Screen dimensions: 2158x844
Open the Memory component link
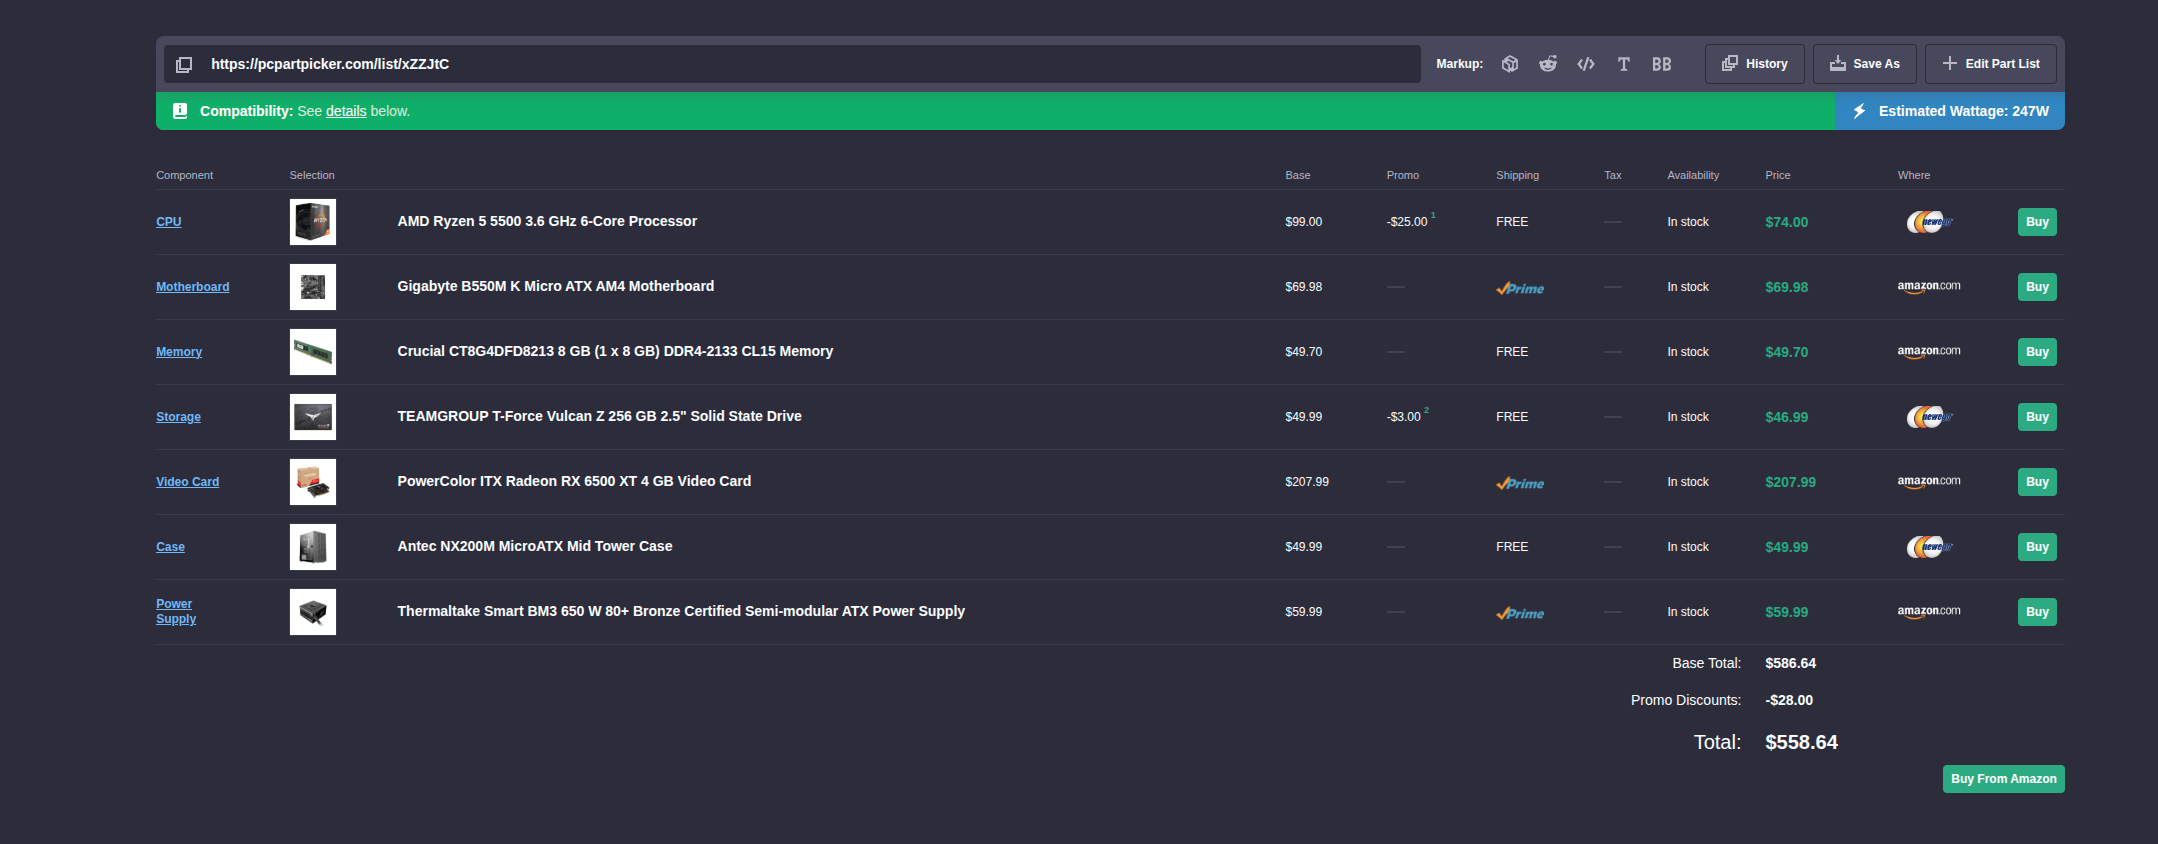point(179,352)
